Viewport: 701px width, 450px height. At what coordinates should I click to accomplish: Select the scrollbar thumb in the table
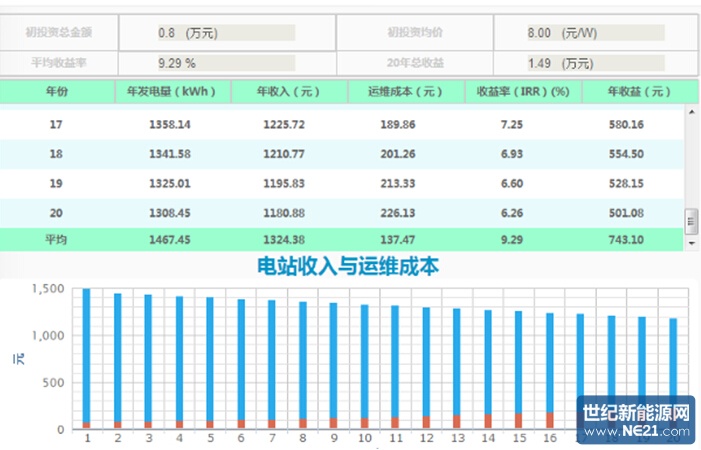691,222
